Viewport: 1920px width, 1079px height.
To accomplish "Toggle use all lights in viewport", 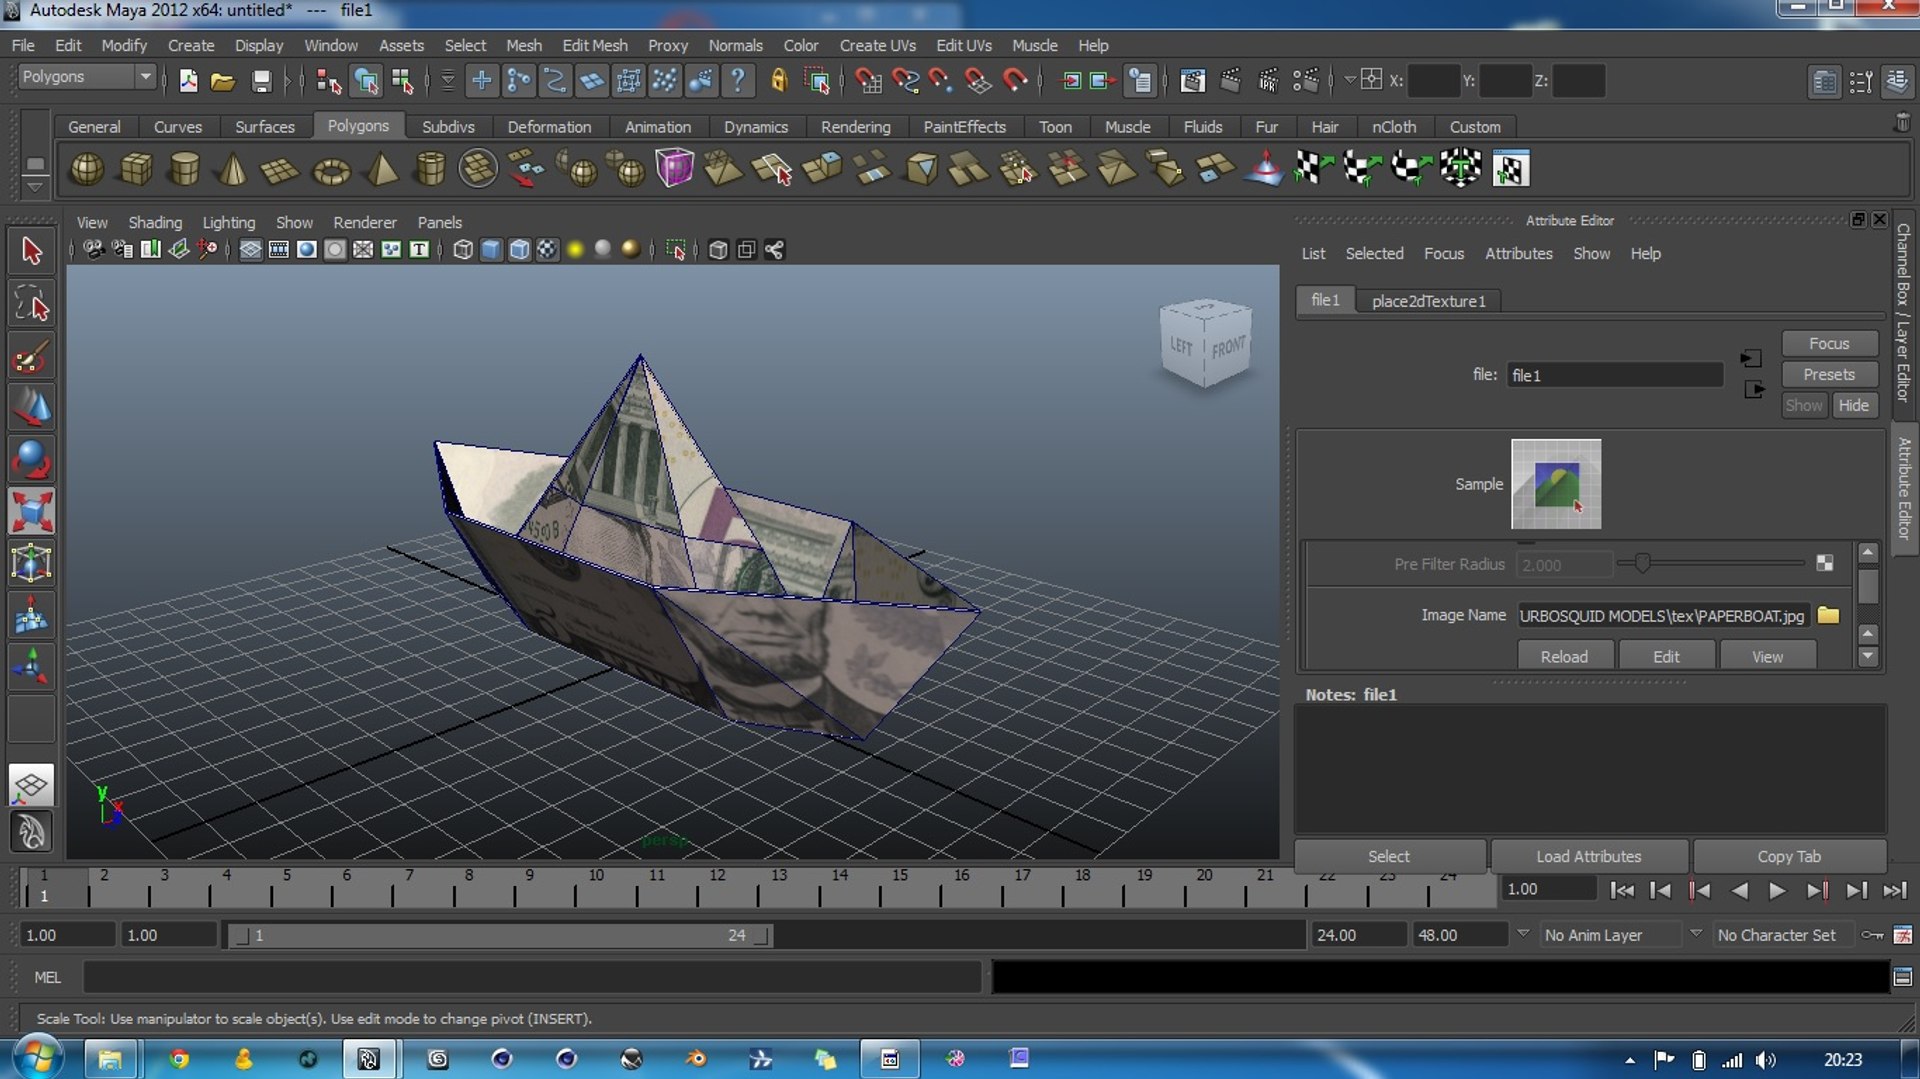I will point(575,250).
